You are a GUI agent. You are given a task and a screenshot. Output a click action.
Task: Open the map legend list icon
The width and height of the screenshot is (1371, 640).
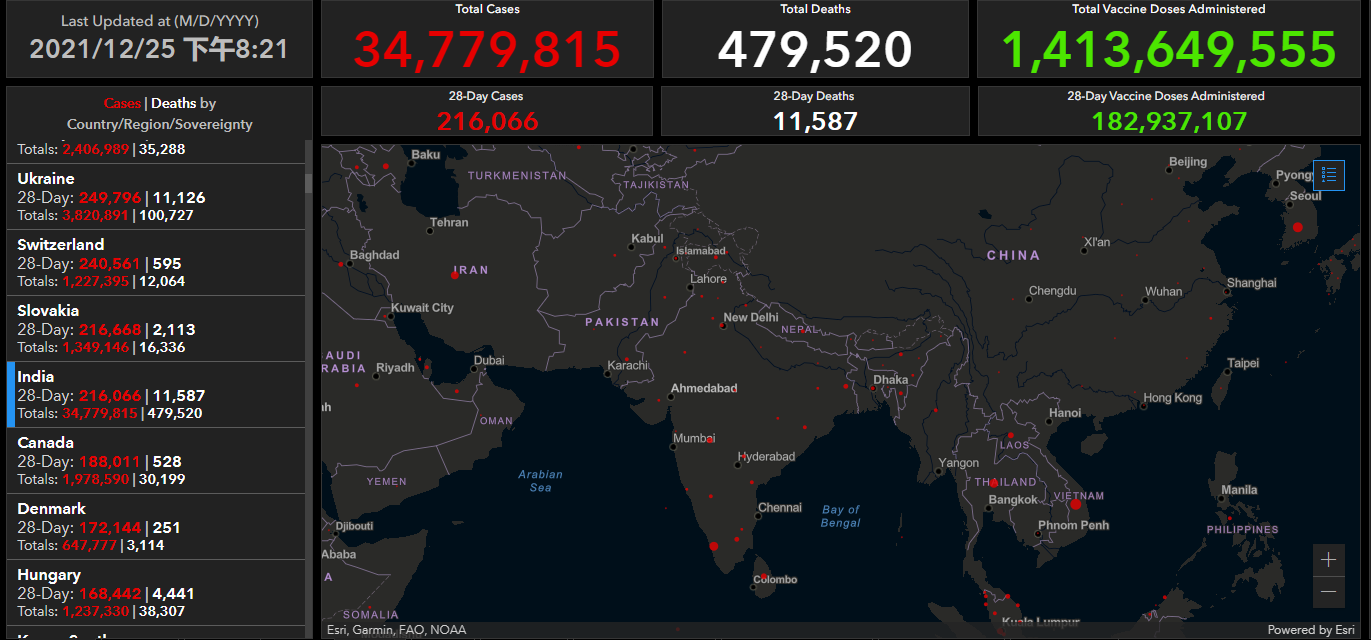(x=1329, y=175)
